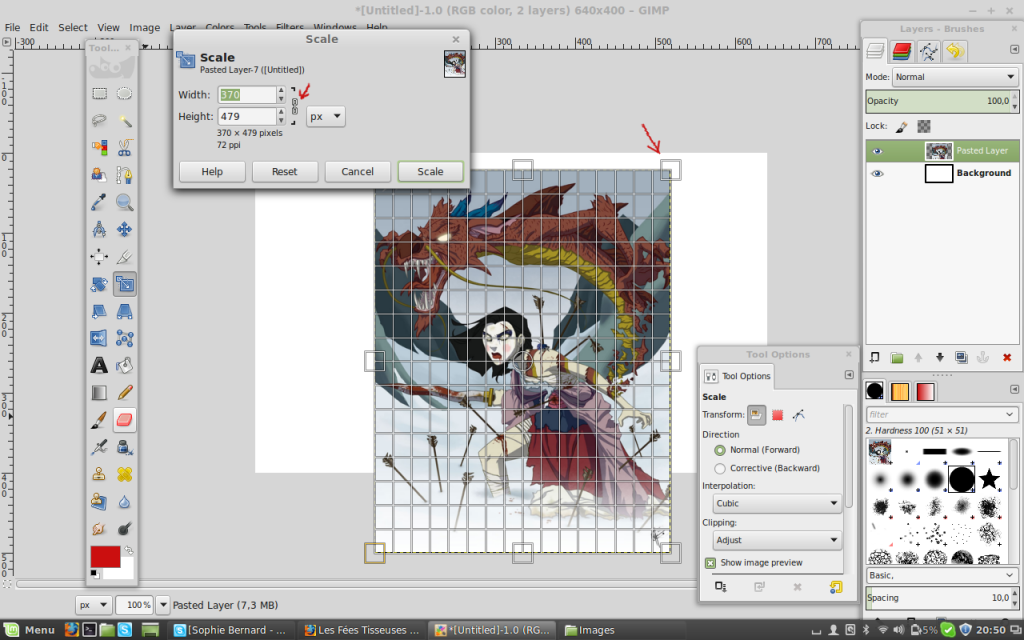The height and width of the screenshot is (640, 1024).
Task: Expand the Interpolation Cubic dropdown
Action: (x=777, y=504)
